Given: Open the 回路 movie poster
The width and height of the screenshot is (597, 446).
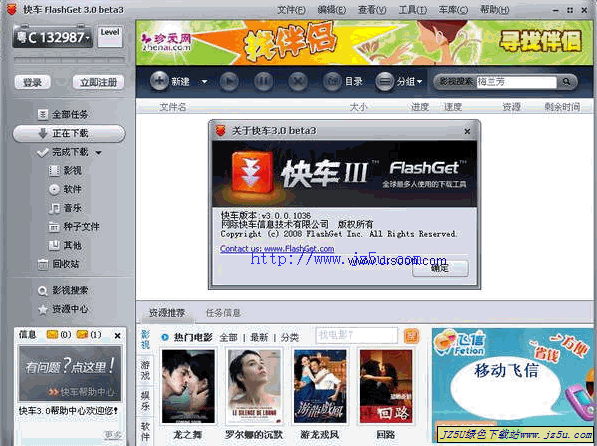Looking at the screenshot, I should point(386,387).
